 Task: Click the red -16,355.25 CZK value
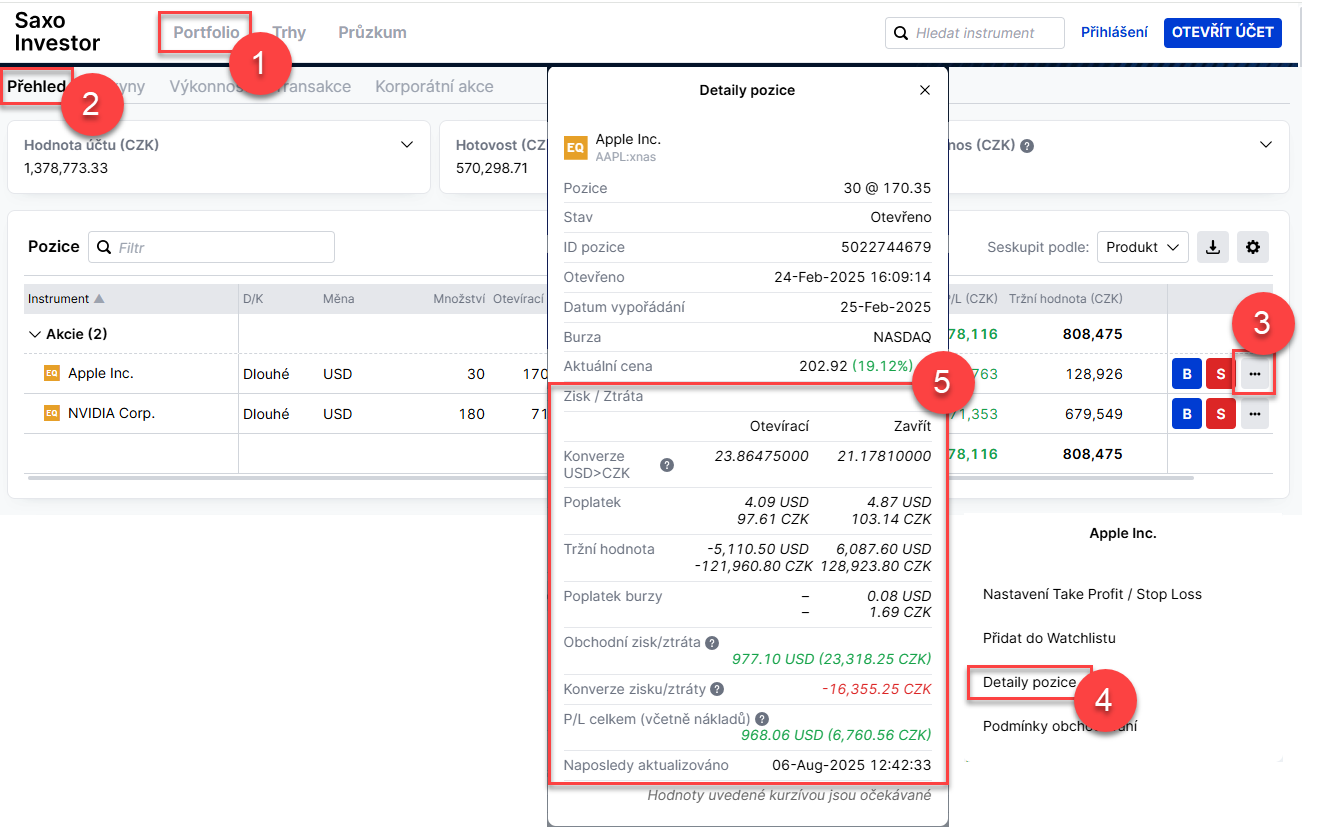click(876, 689)
